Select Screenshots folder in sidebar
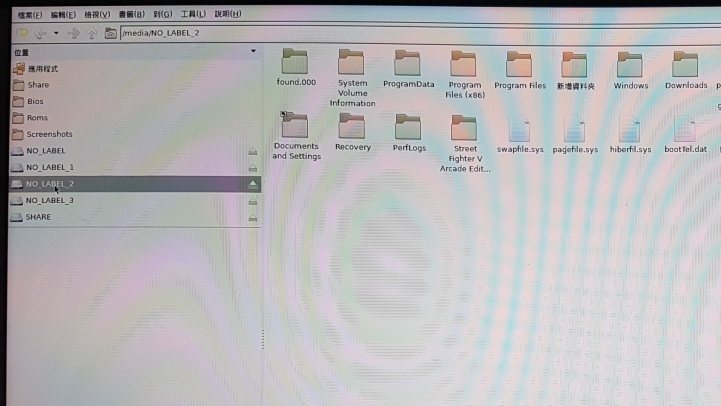This screenshot has height=406, width=721. tap(136, 134)
